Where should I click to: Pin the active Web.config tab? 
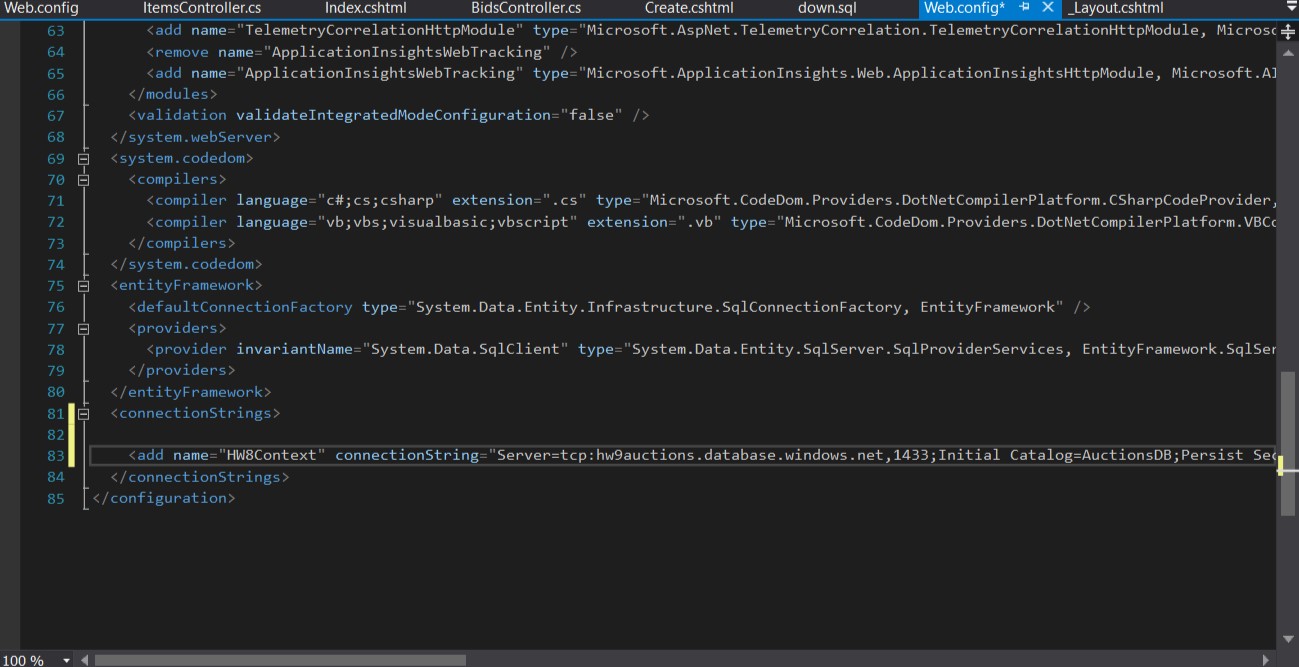(x=1025, y=8)
